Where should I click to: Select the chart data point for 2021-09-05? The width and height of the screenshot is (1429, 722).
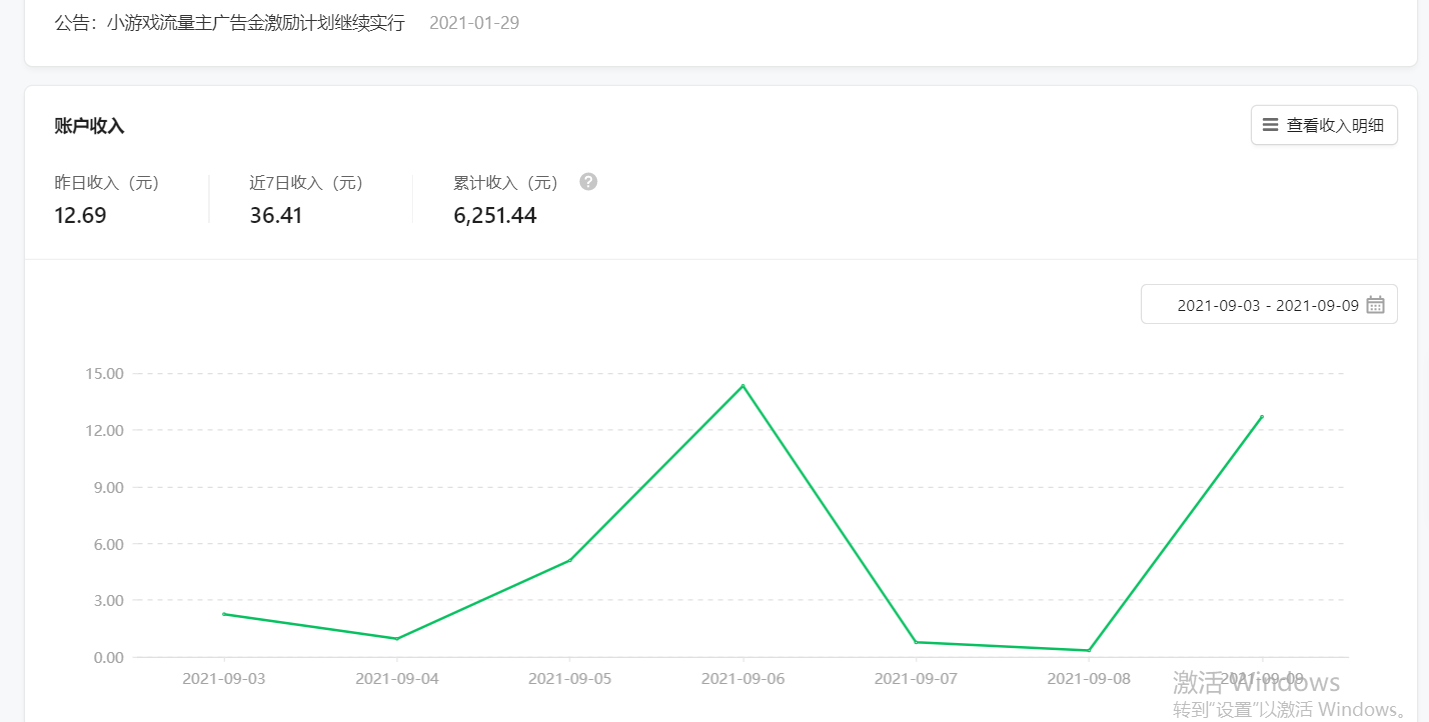pyautogui.click(x=570, y=560)
